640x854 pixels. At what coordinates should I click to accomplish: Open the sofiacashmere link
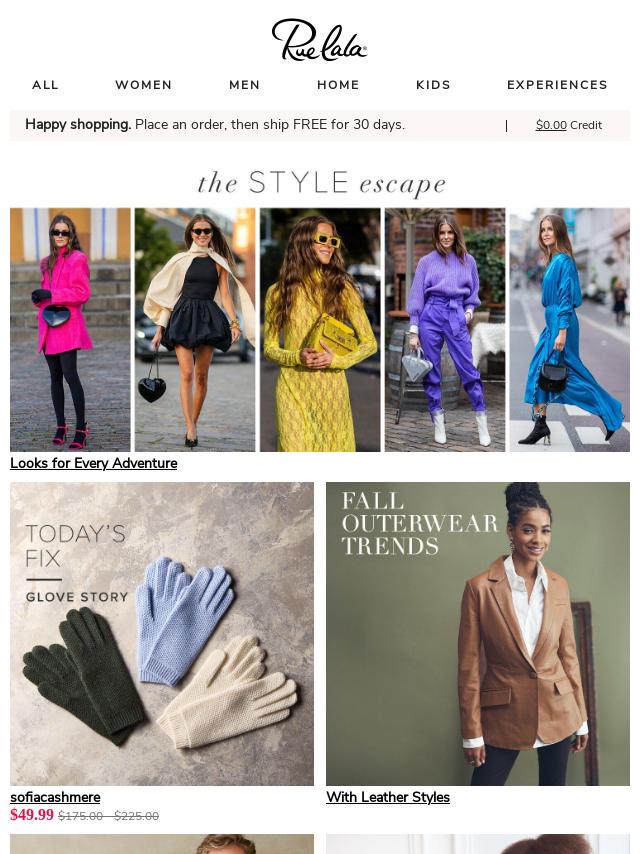55,797
